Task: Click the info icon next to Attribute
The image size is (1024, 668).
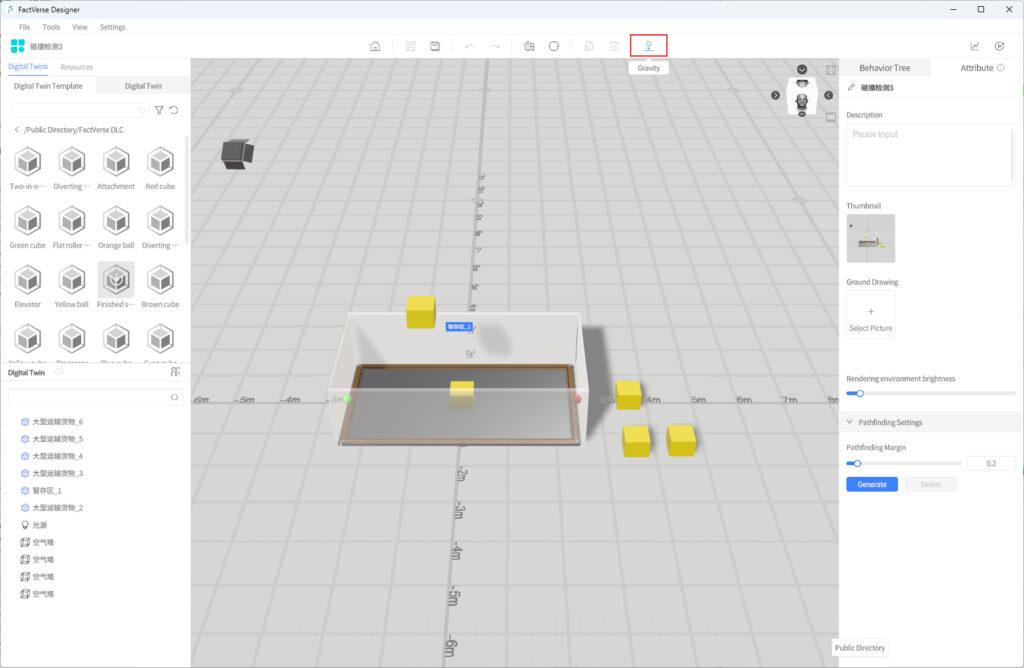Action: coord(1000,68)
